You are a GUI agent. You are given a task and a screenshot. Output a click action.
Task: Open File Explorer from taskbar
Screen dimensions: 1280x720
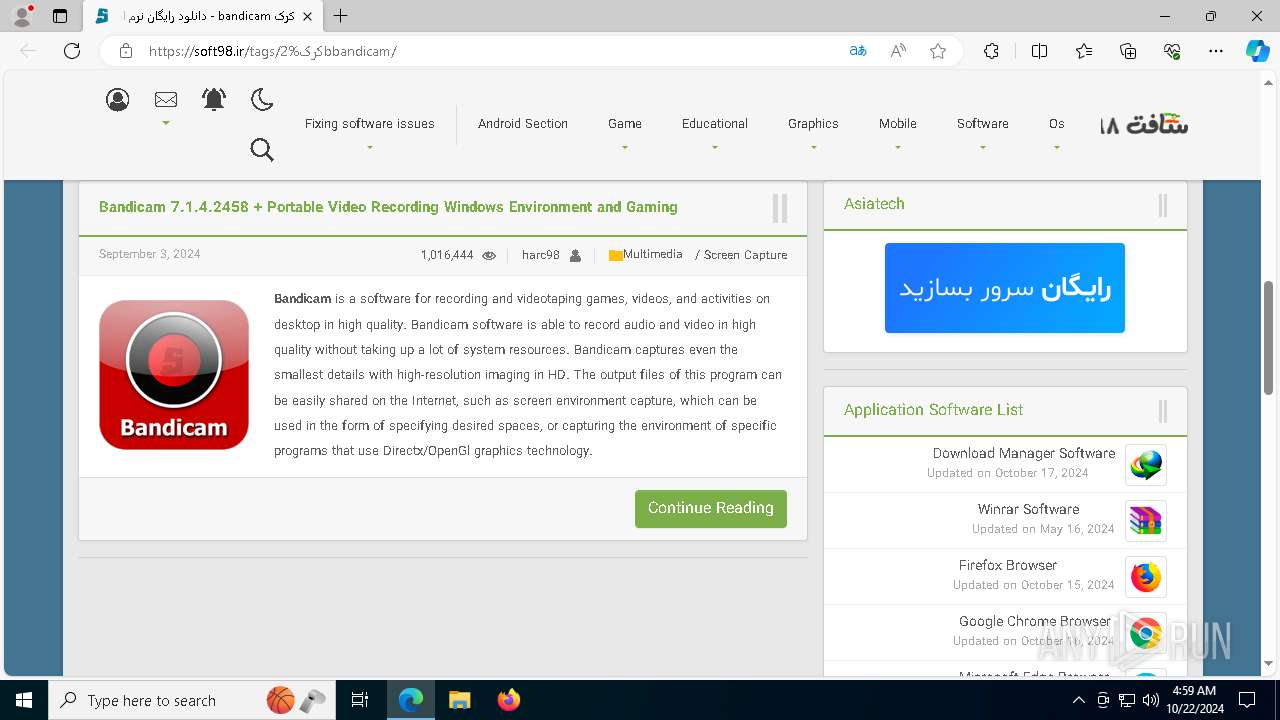(x=459, y=700)
